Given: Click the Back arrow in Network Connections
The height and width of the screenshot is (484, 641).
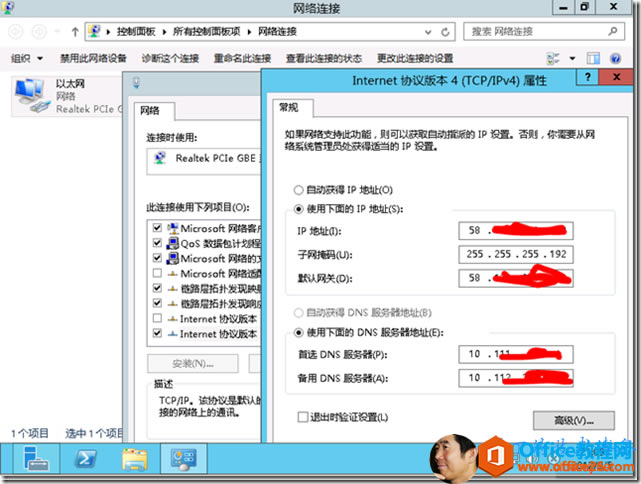Looking at the screenshot, I should tap(16, 31).
